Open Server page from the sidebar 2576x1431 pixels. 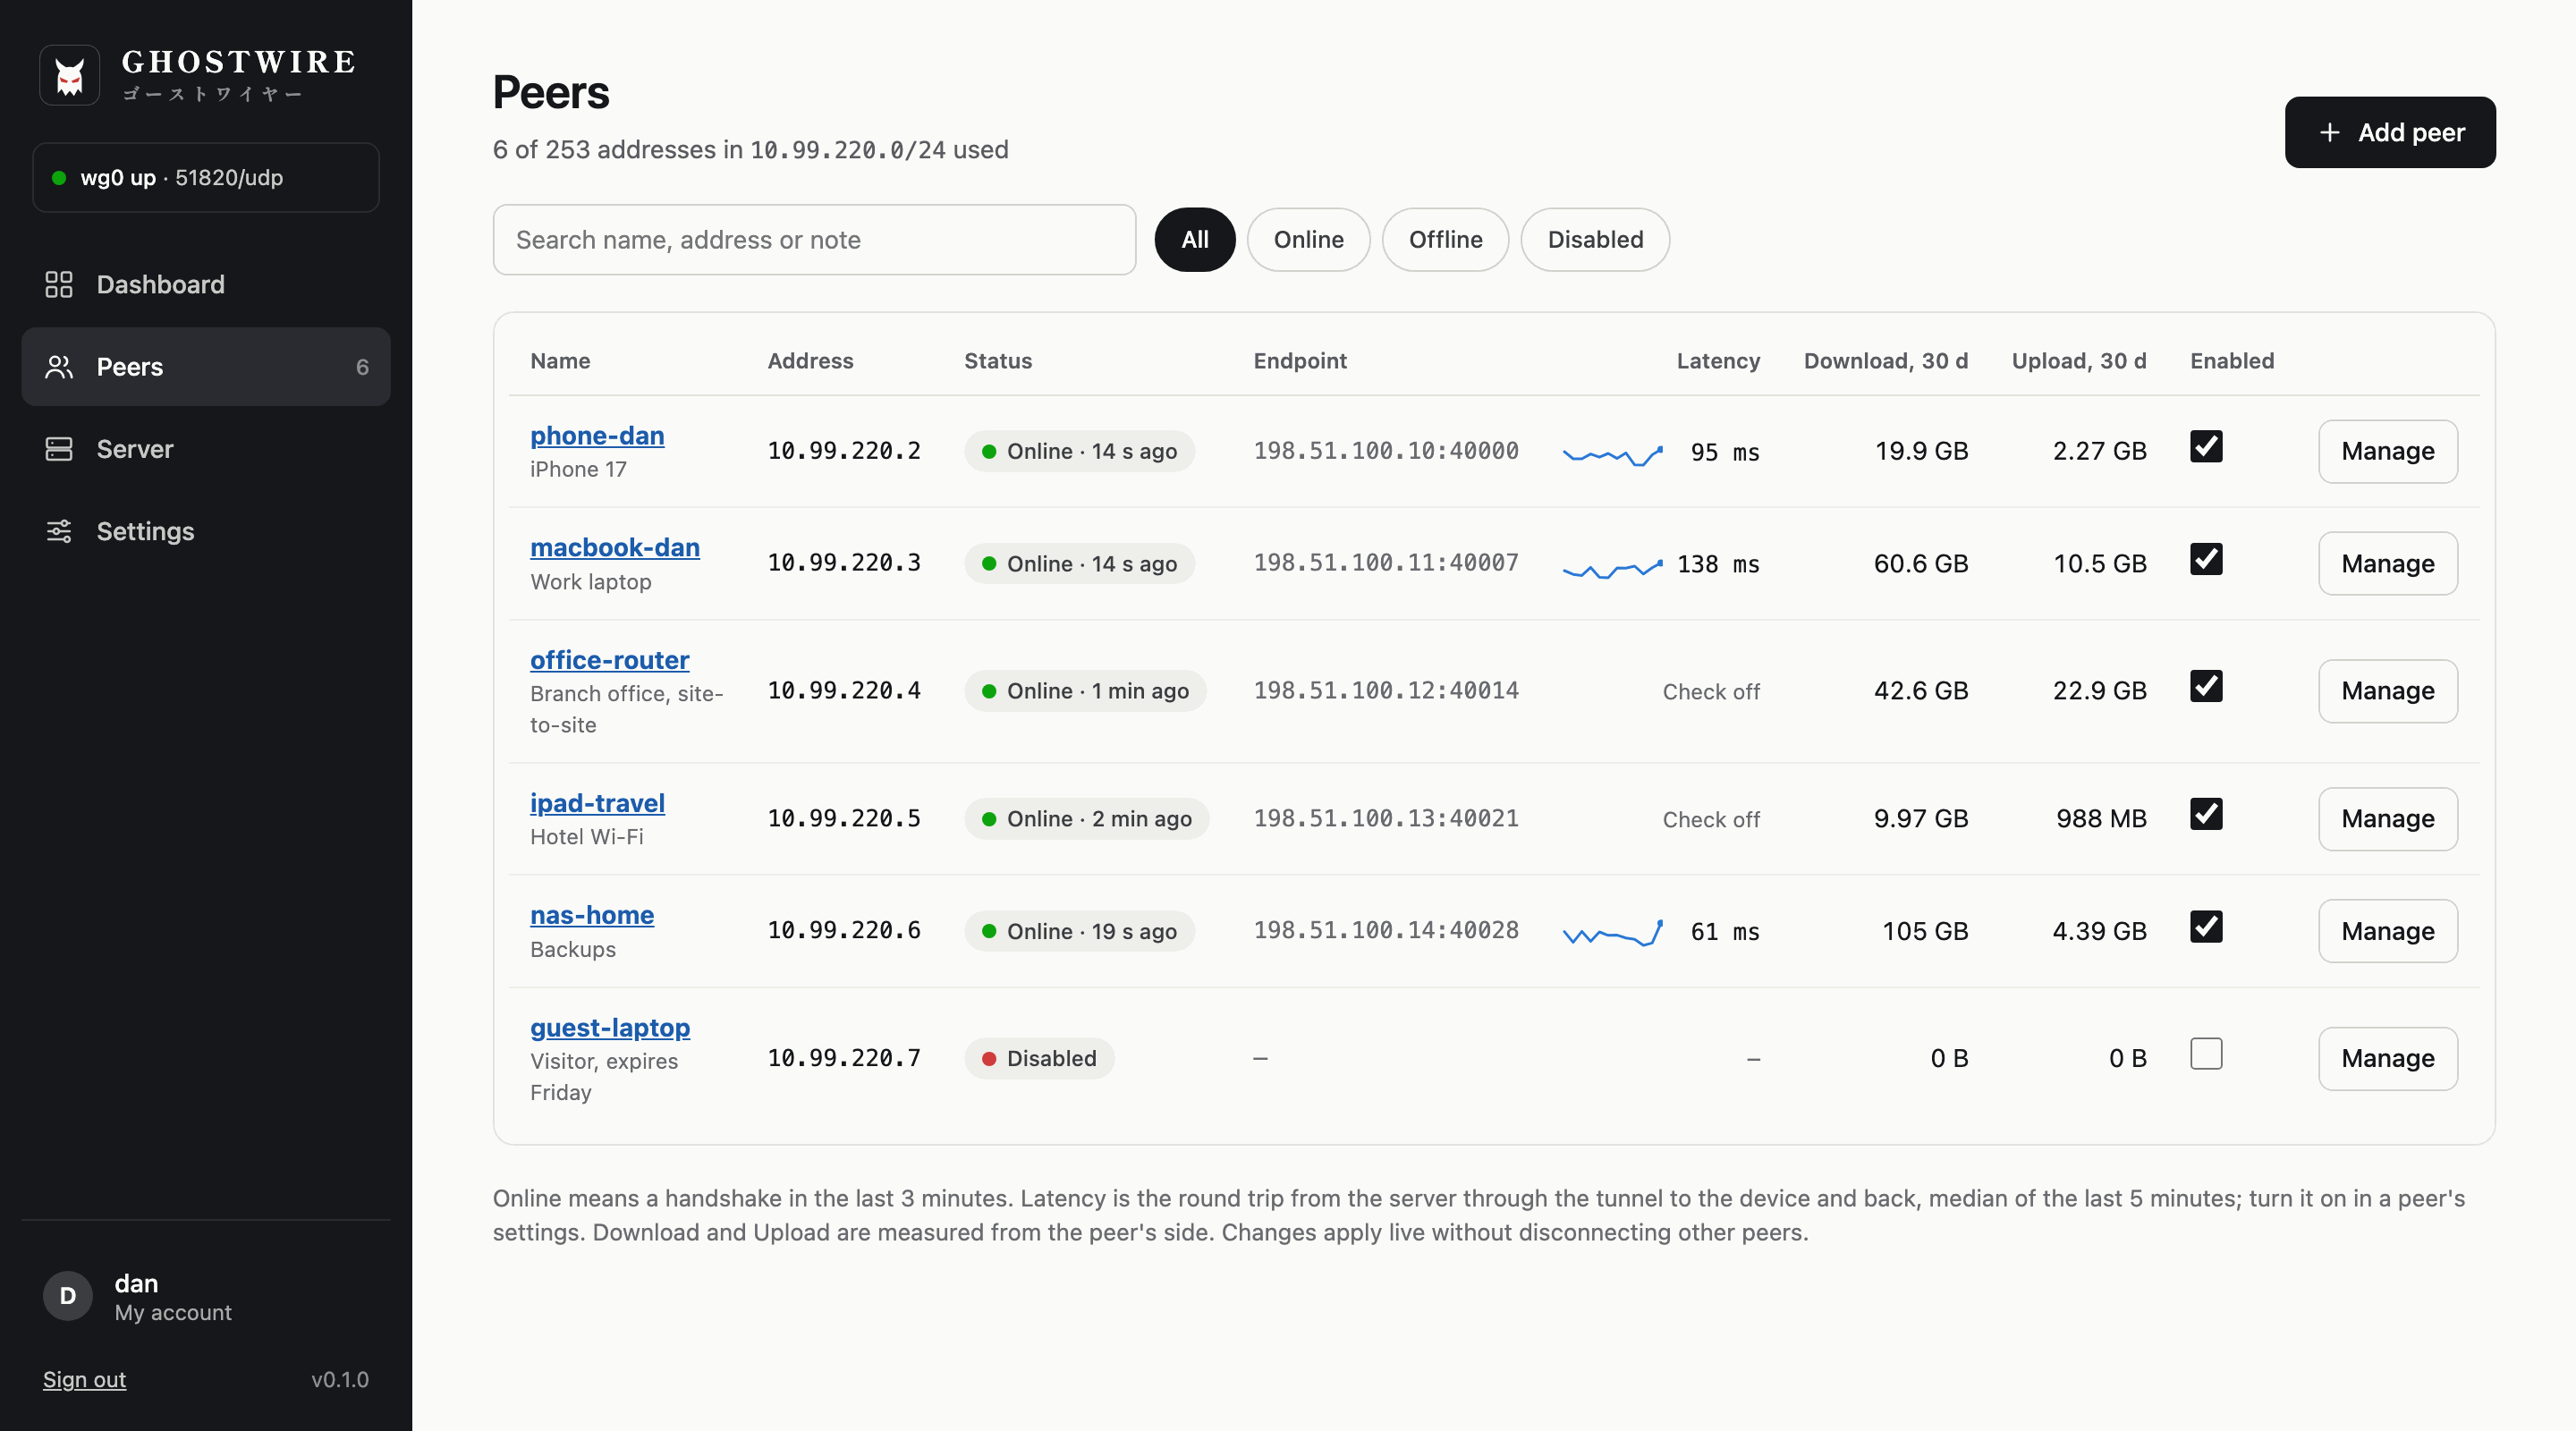click(x=206, y=449)
